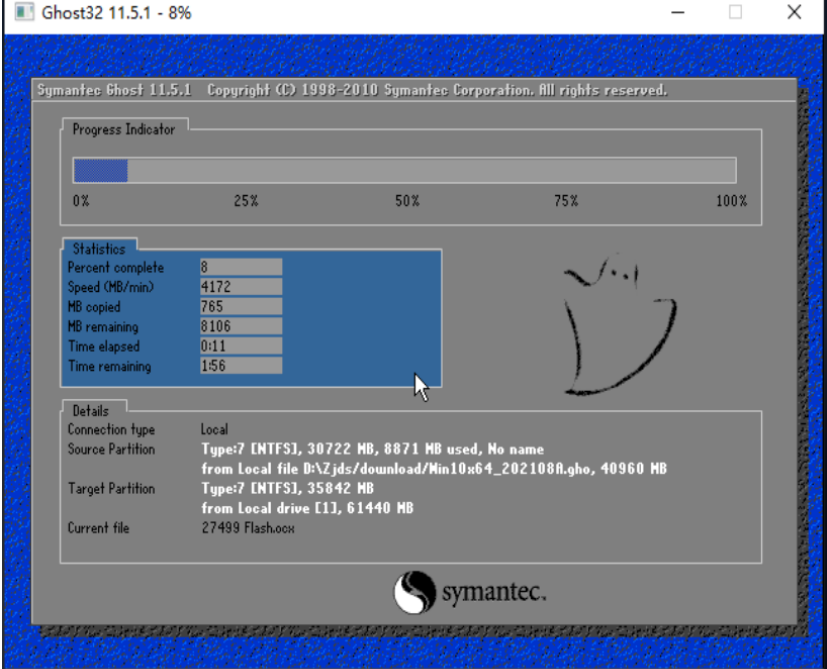
Task: Select the Statistics panel heading
Action: (x=99, y=249)
